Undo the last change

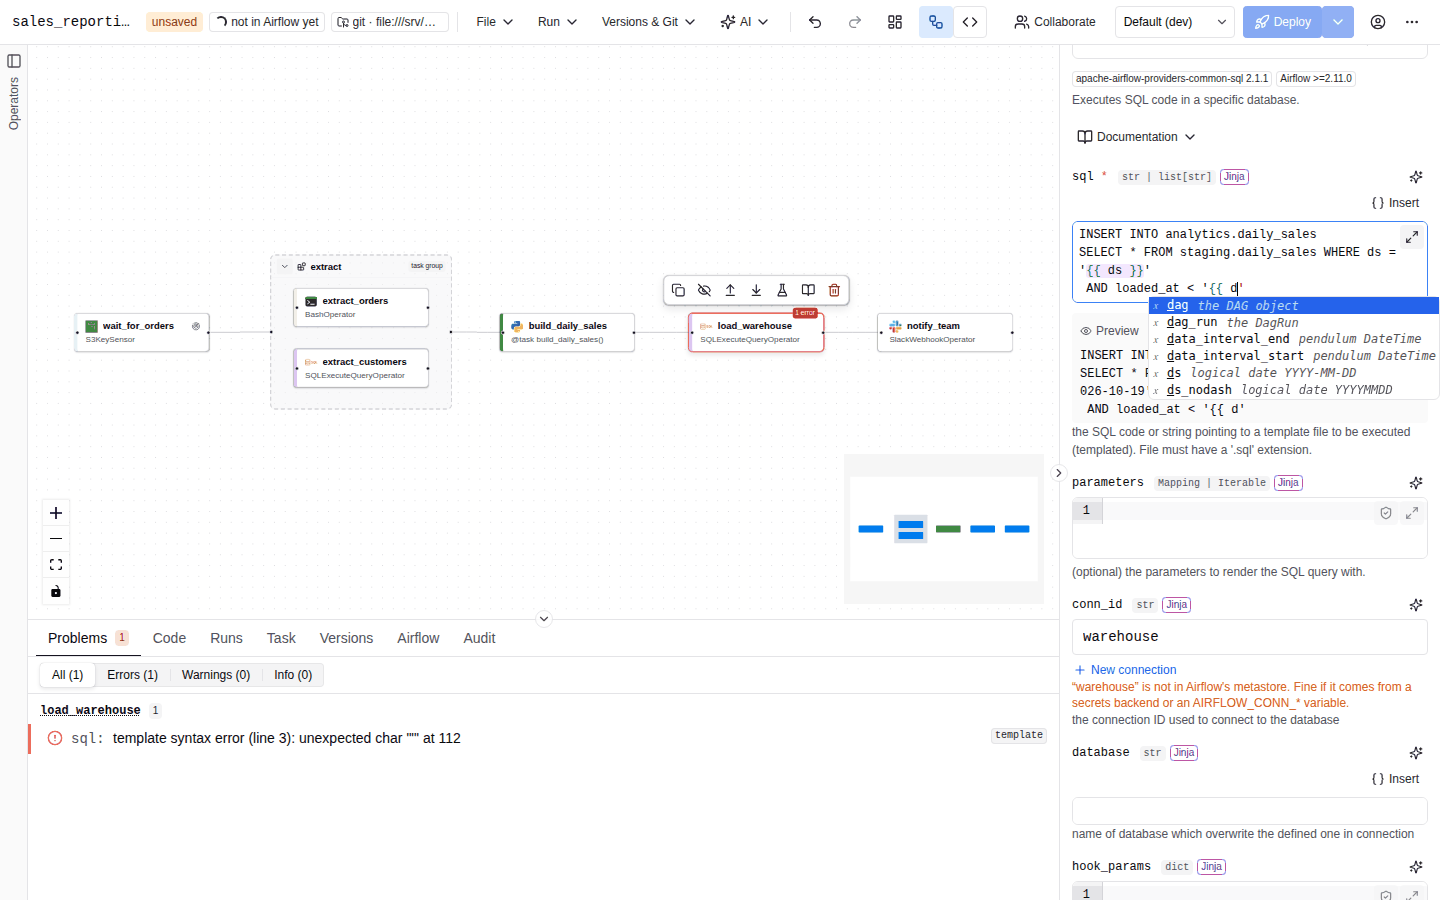[x=815, y=22]
